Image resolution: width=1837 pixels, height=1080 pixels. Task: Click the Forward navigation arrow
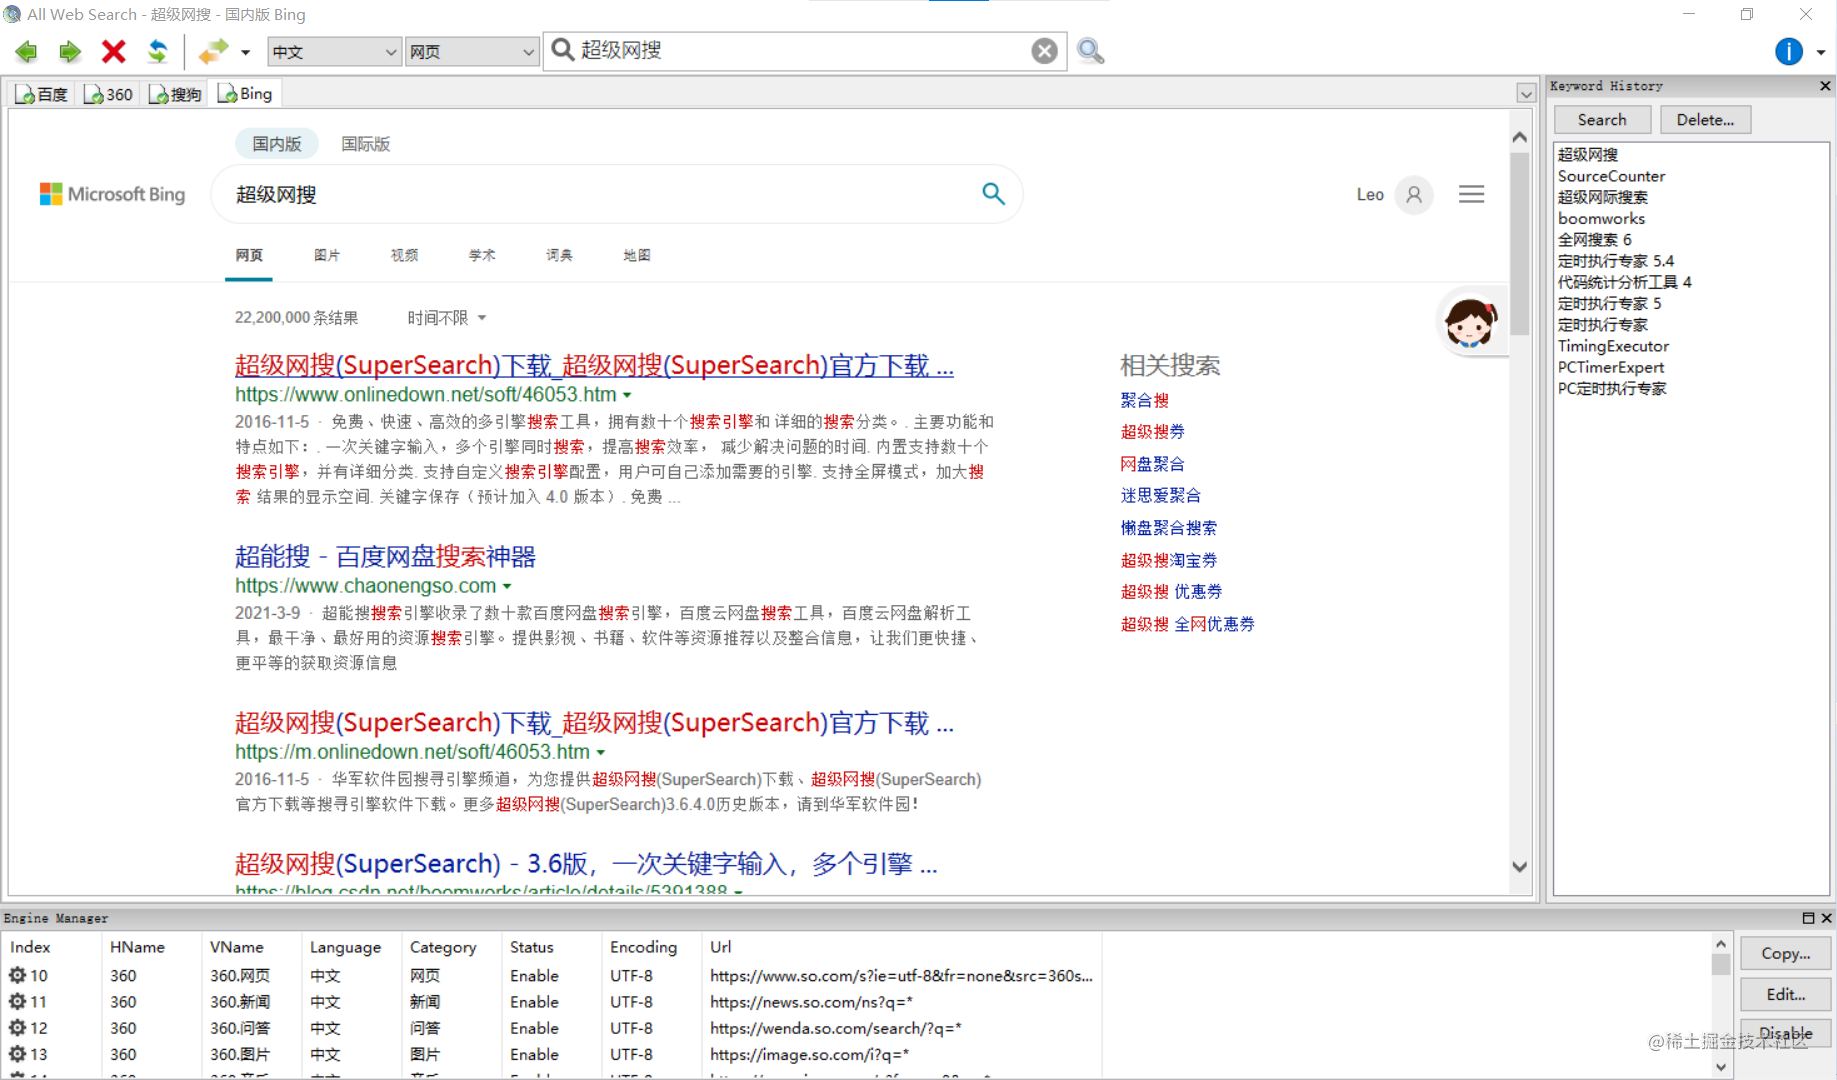(x=69, y=51)
